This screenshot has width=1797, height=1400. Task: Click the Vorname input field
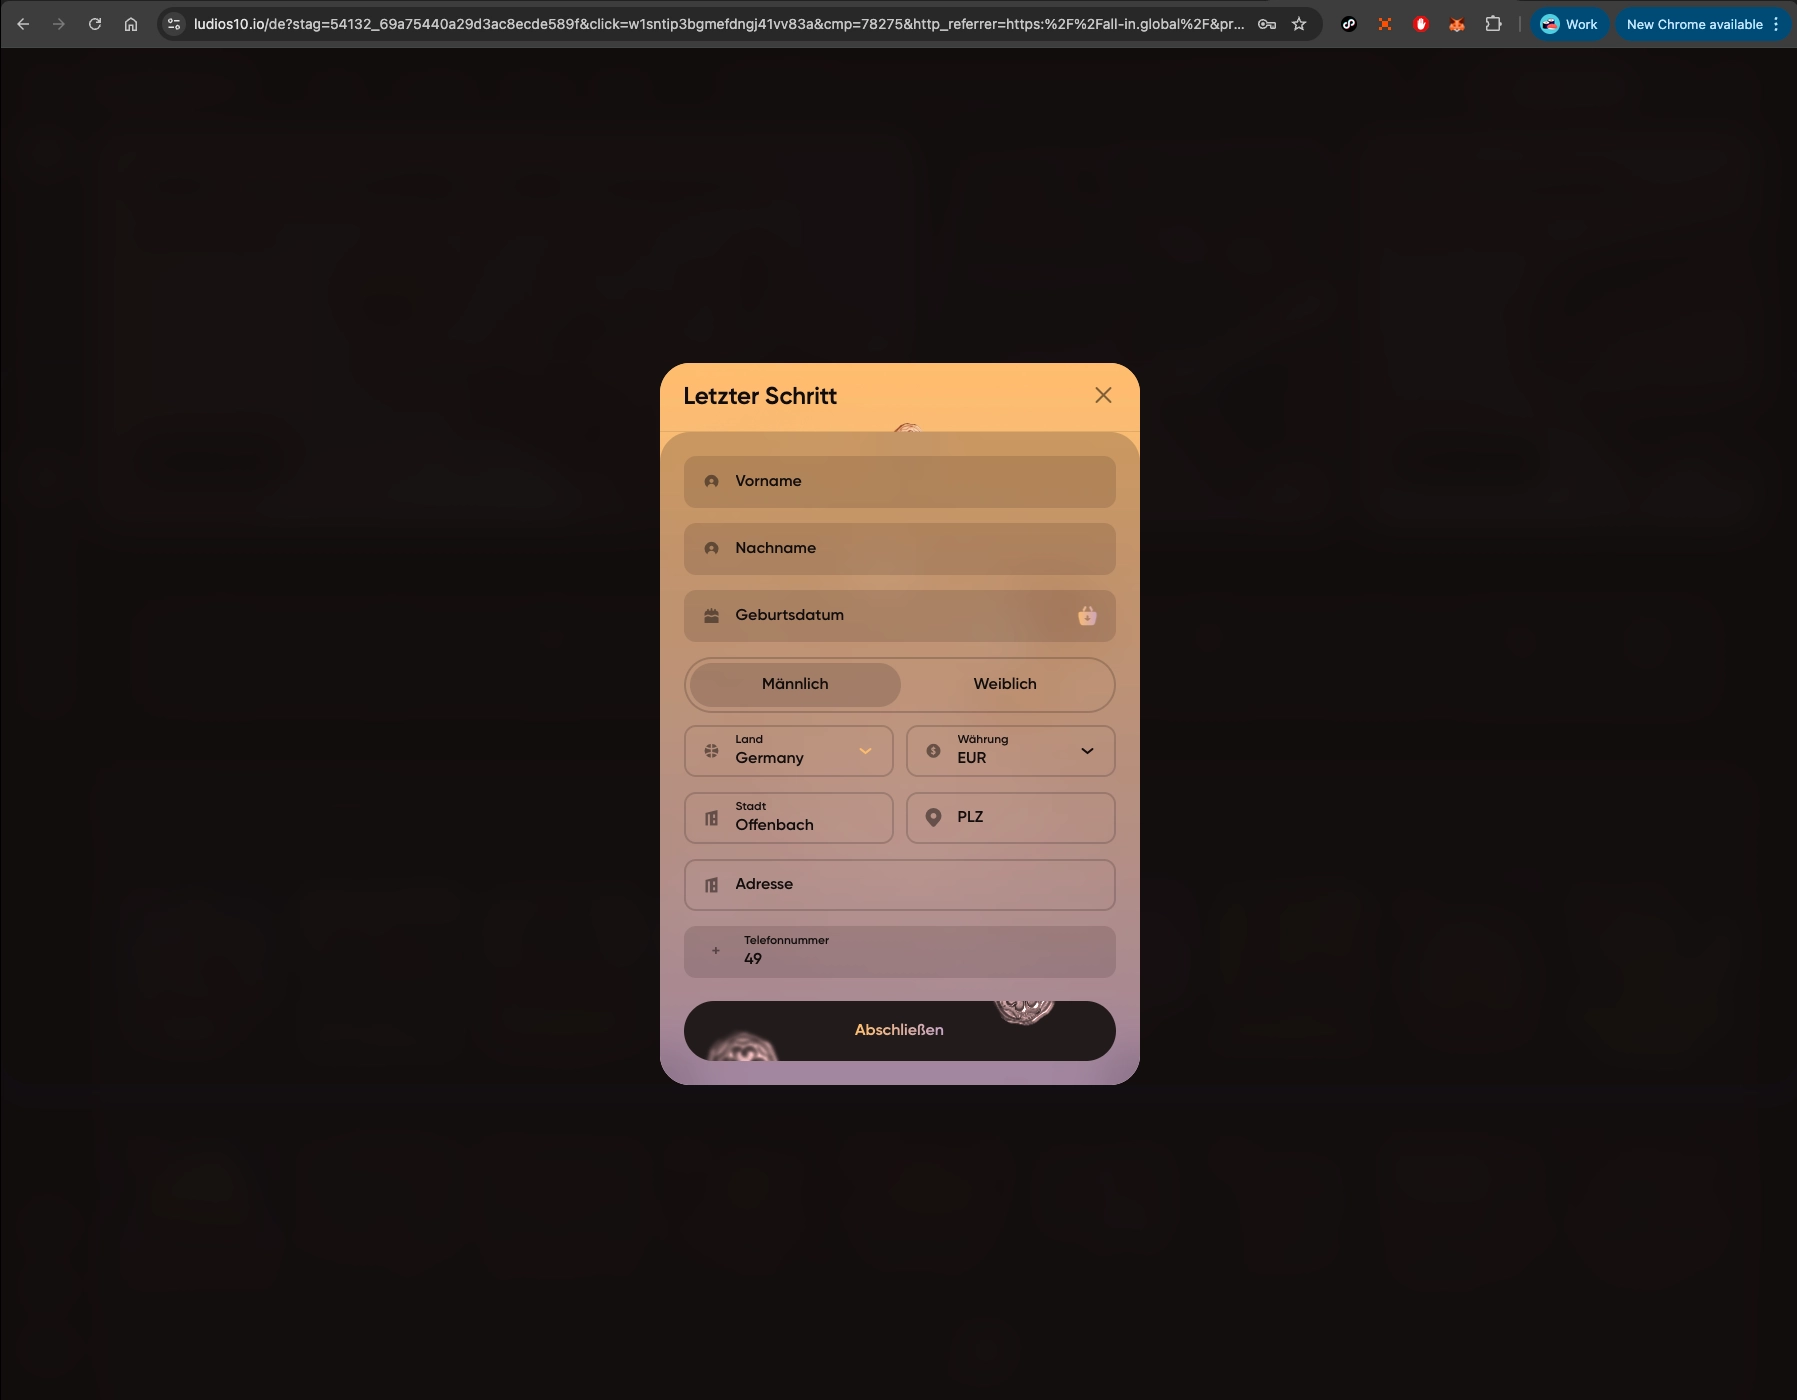click(899, 482)
